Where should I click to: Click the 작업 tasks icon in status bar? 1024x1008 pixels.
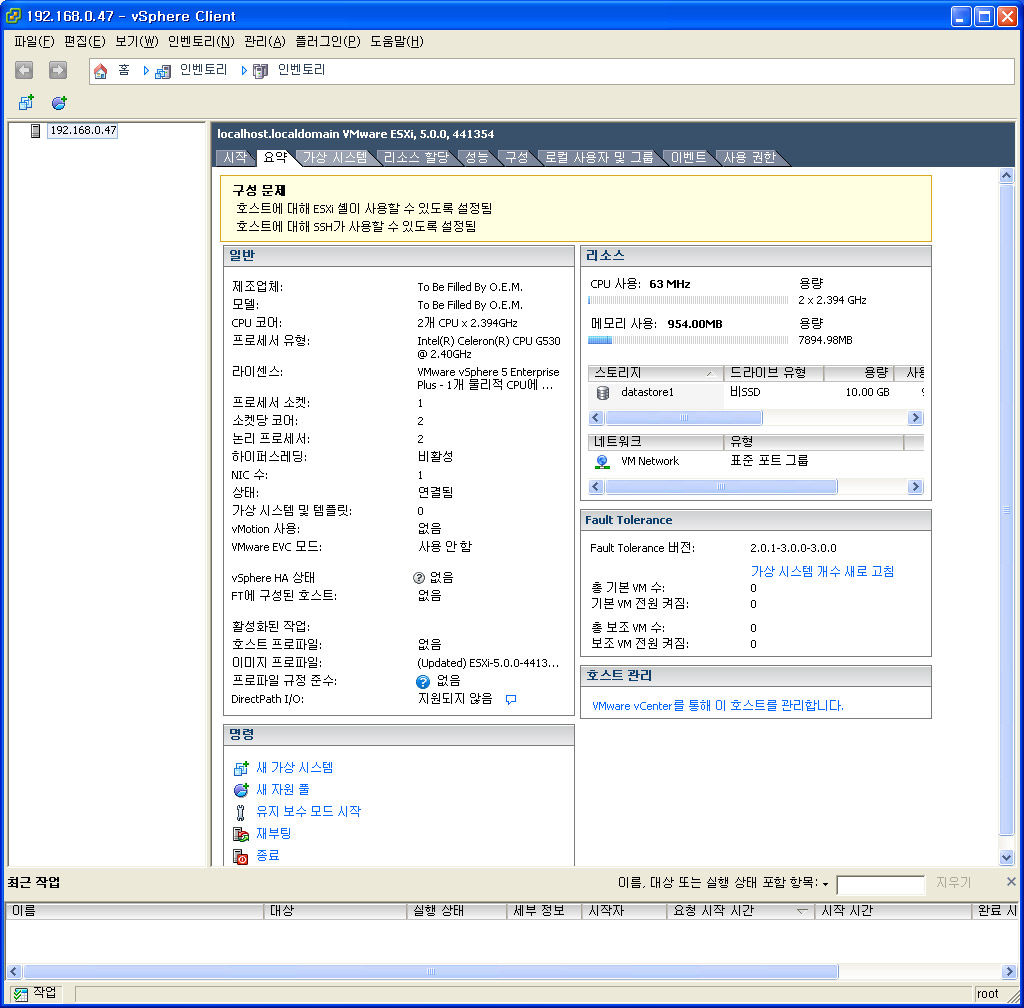[21, 994]
